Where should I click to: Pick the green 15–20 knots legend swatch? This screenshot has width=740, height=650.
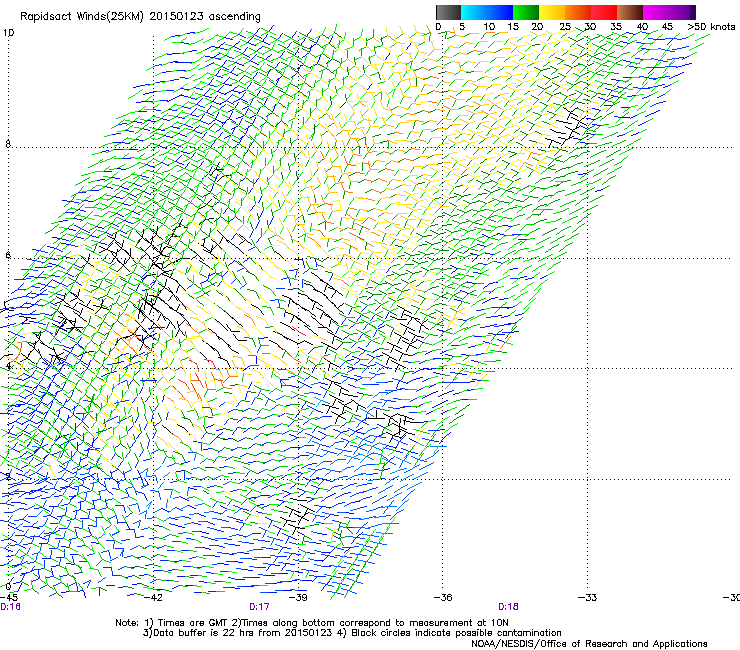(x=526, y=12)
